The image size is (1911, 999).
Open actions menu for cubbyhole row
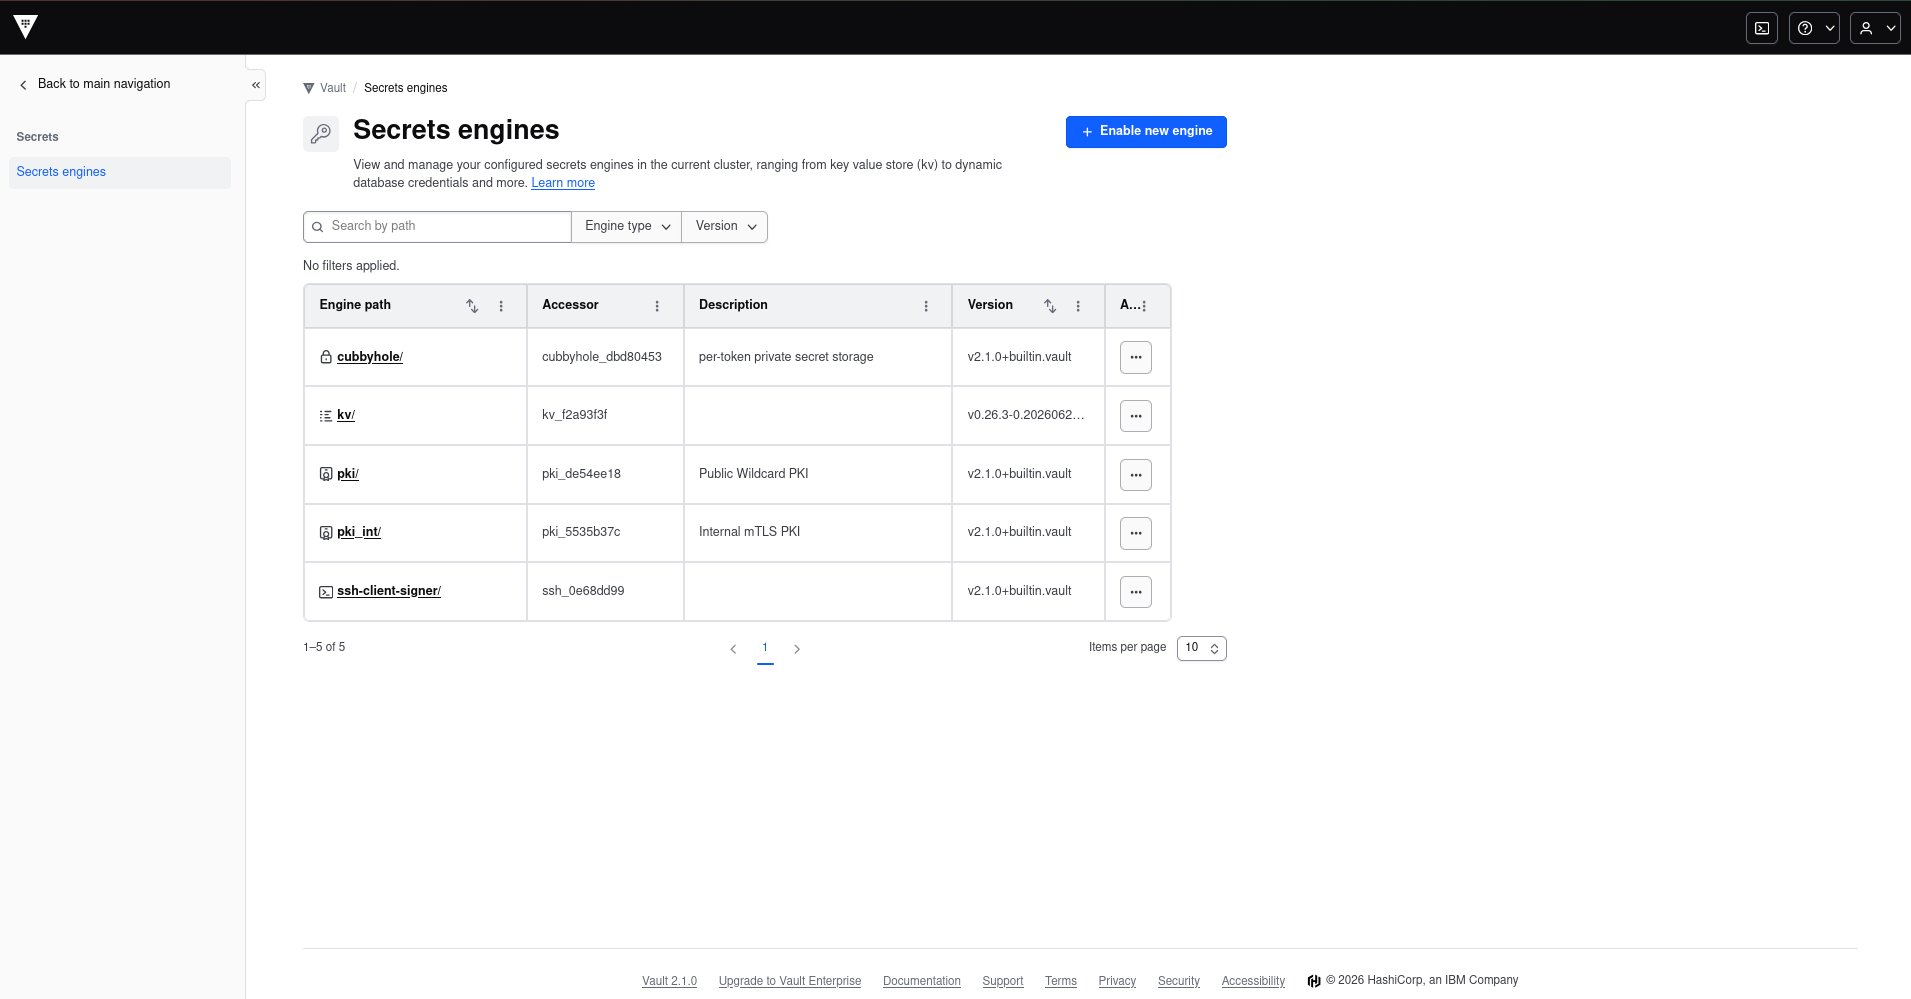point(1136,357)
